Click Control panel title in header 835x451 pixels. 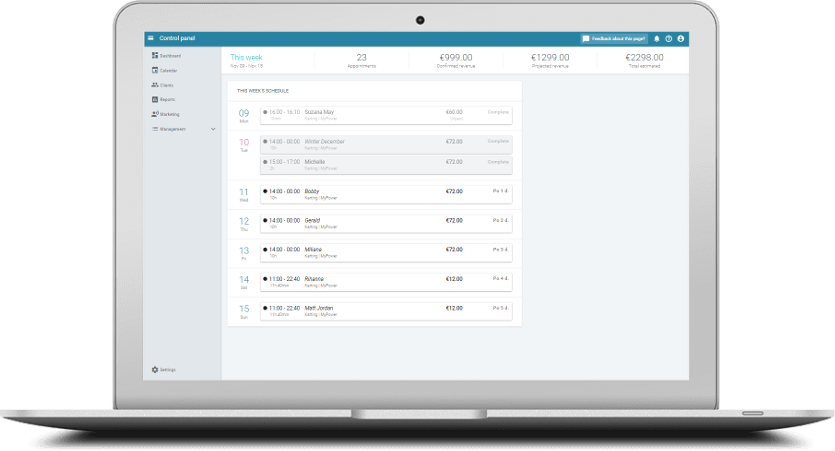coord(177,38)
